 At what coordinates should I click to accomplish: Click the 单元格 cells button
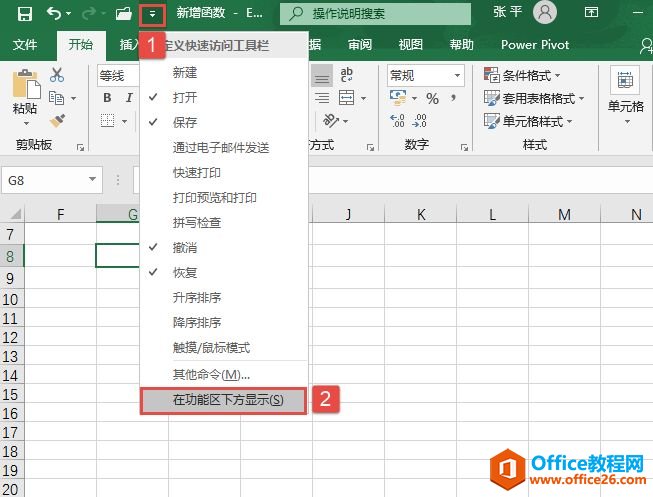[x=626, y=96]
